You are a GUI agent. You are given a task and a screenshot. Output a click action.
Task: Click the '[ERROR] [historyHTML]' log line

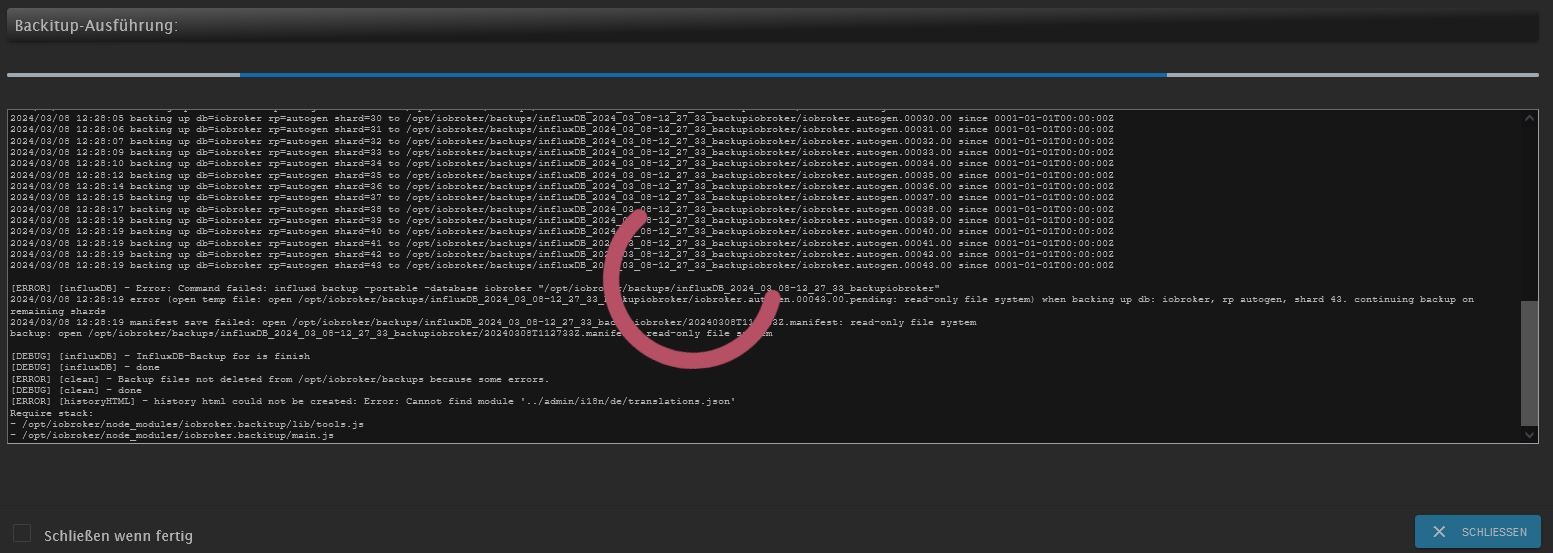click(372, 401)
